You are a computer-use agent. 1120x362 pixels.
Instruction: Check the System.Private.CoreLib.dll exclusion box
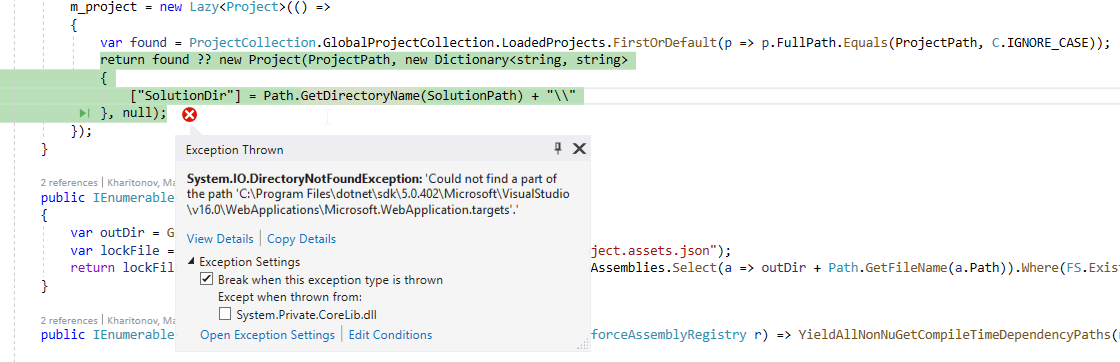[x=224, y=313]
